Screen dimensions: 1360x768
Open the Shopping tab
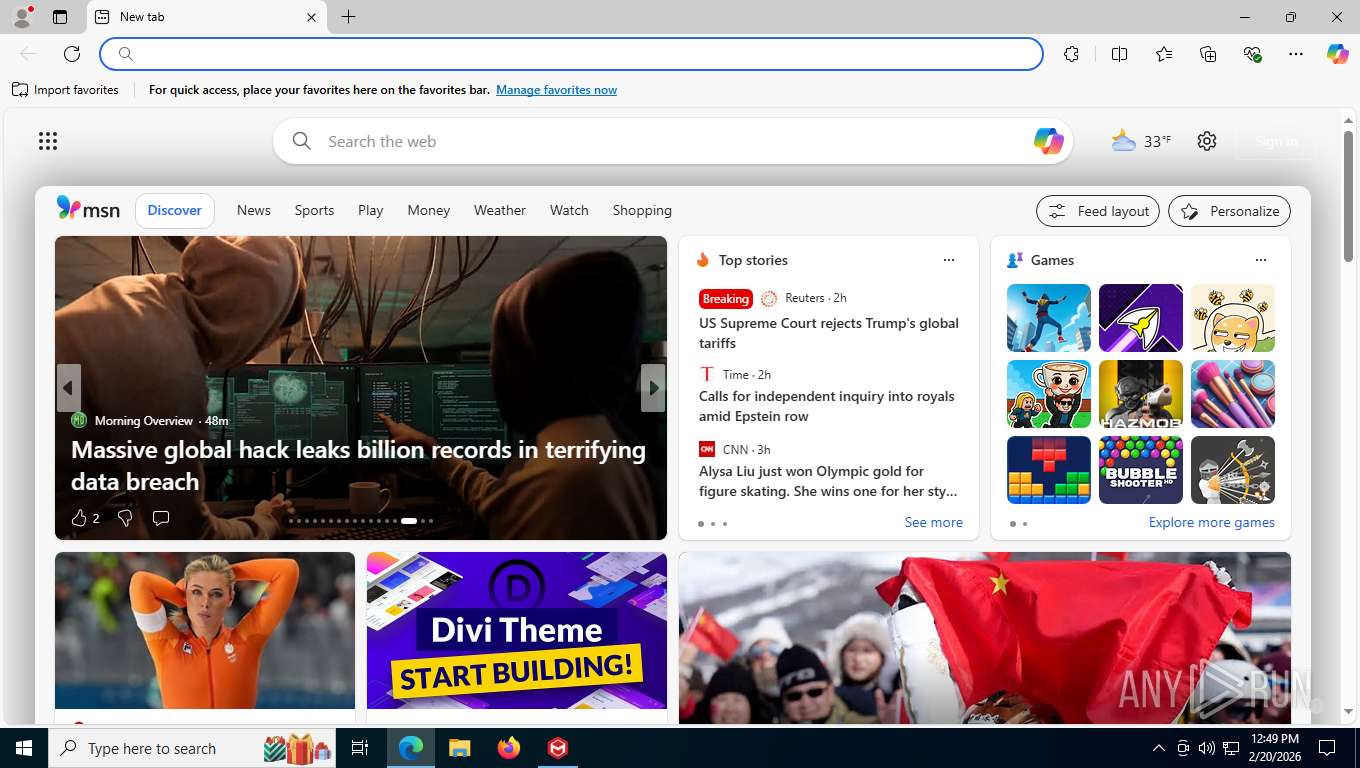coord(642,210)
